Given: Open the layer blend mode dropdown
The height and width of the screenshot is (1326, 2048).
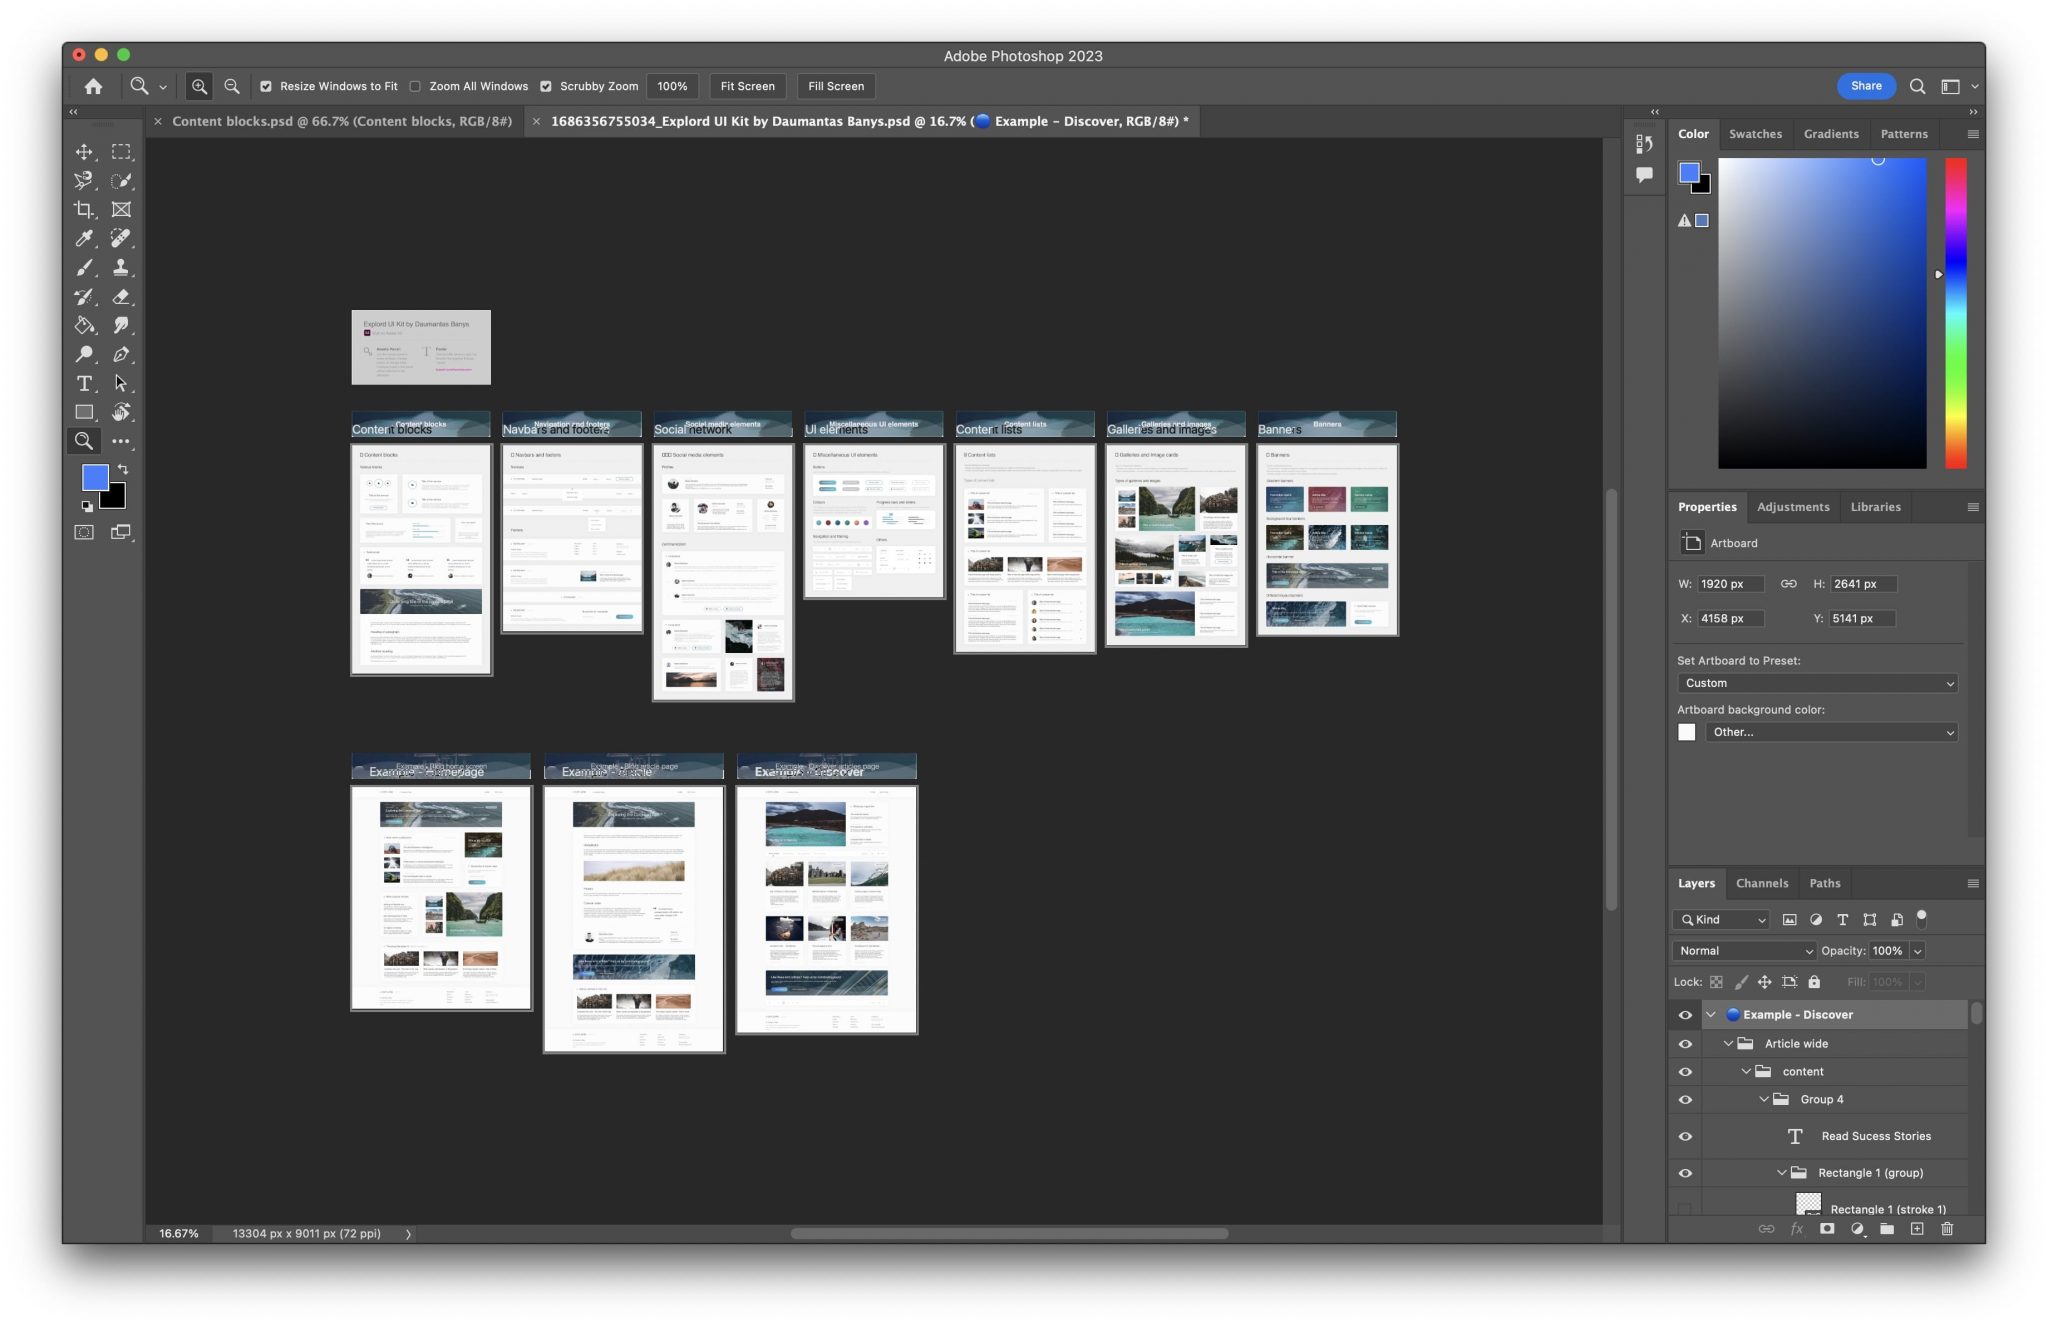Looking at the screenshot, I should point(1742,951).
